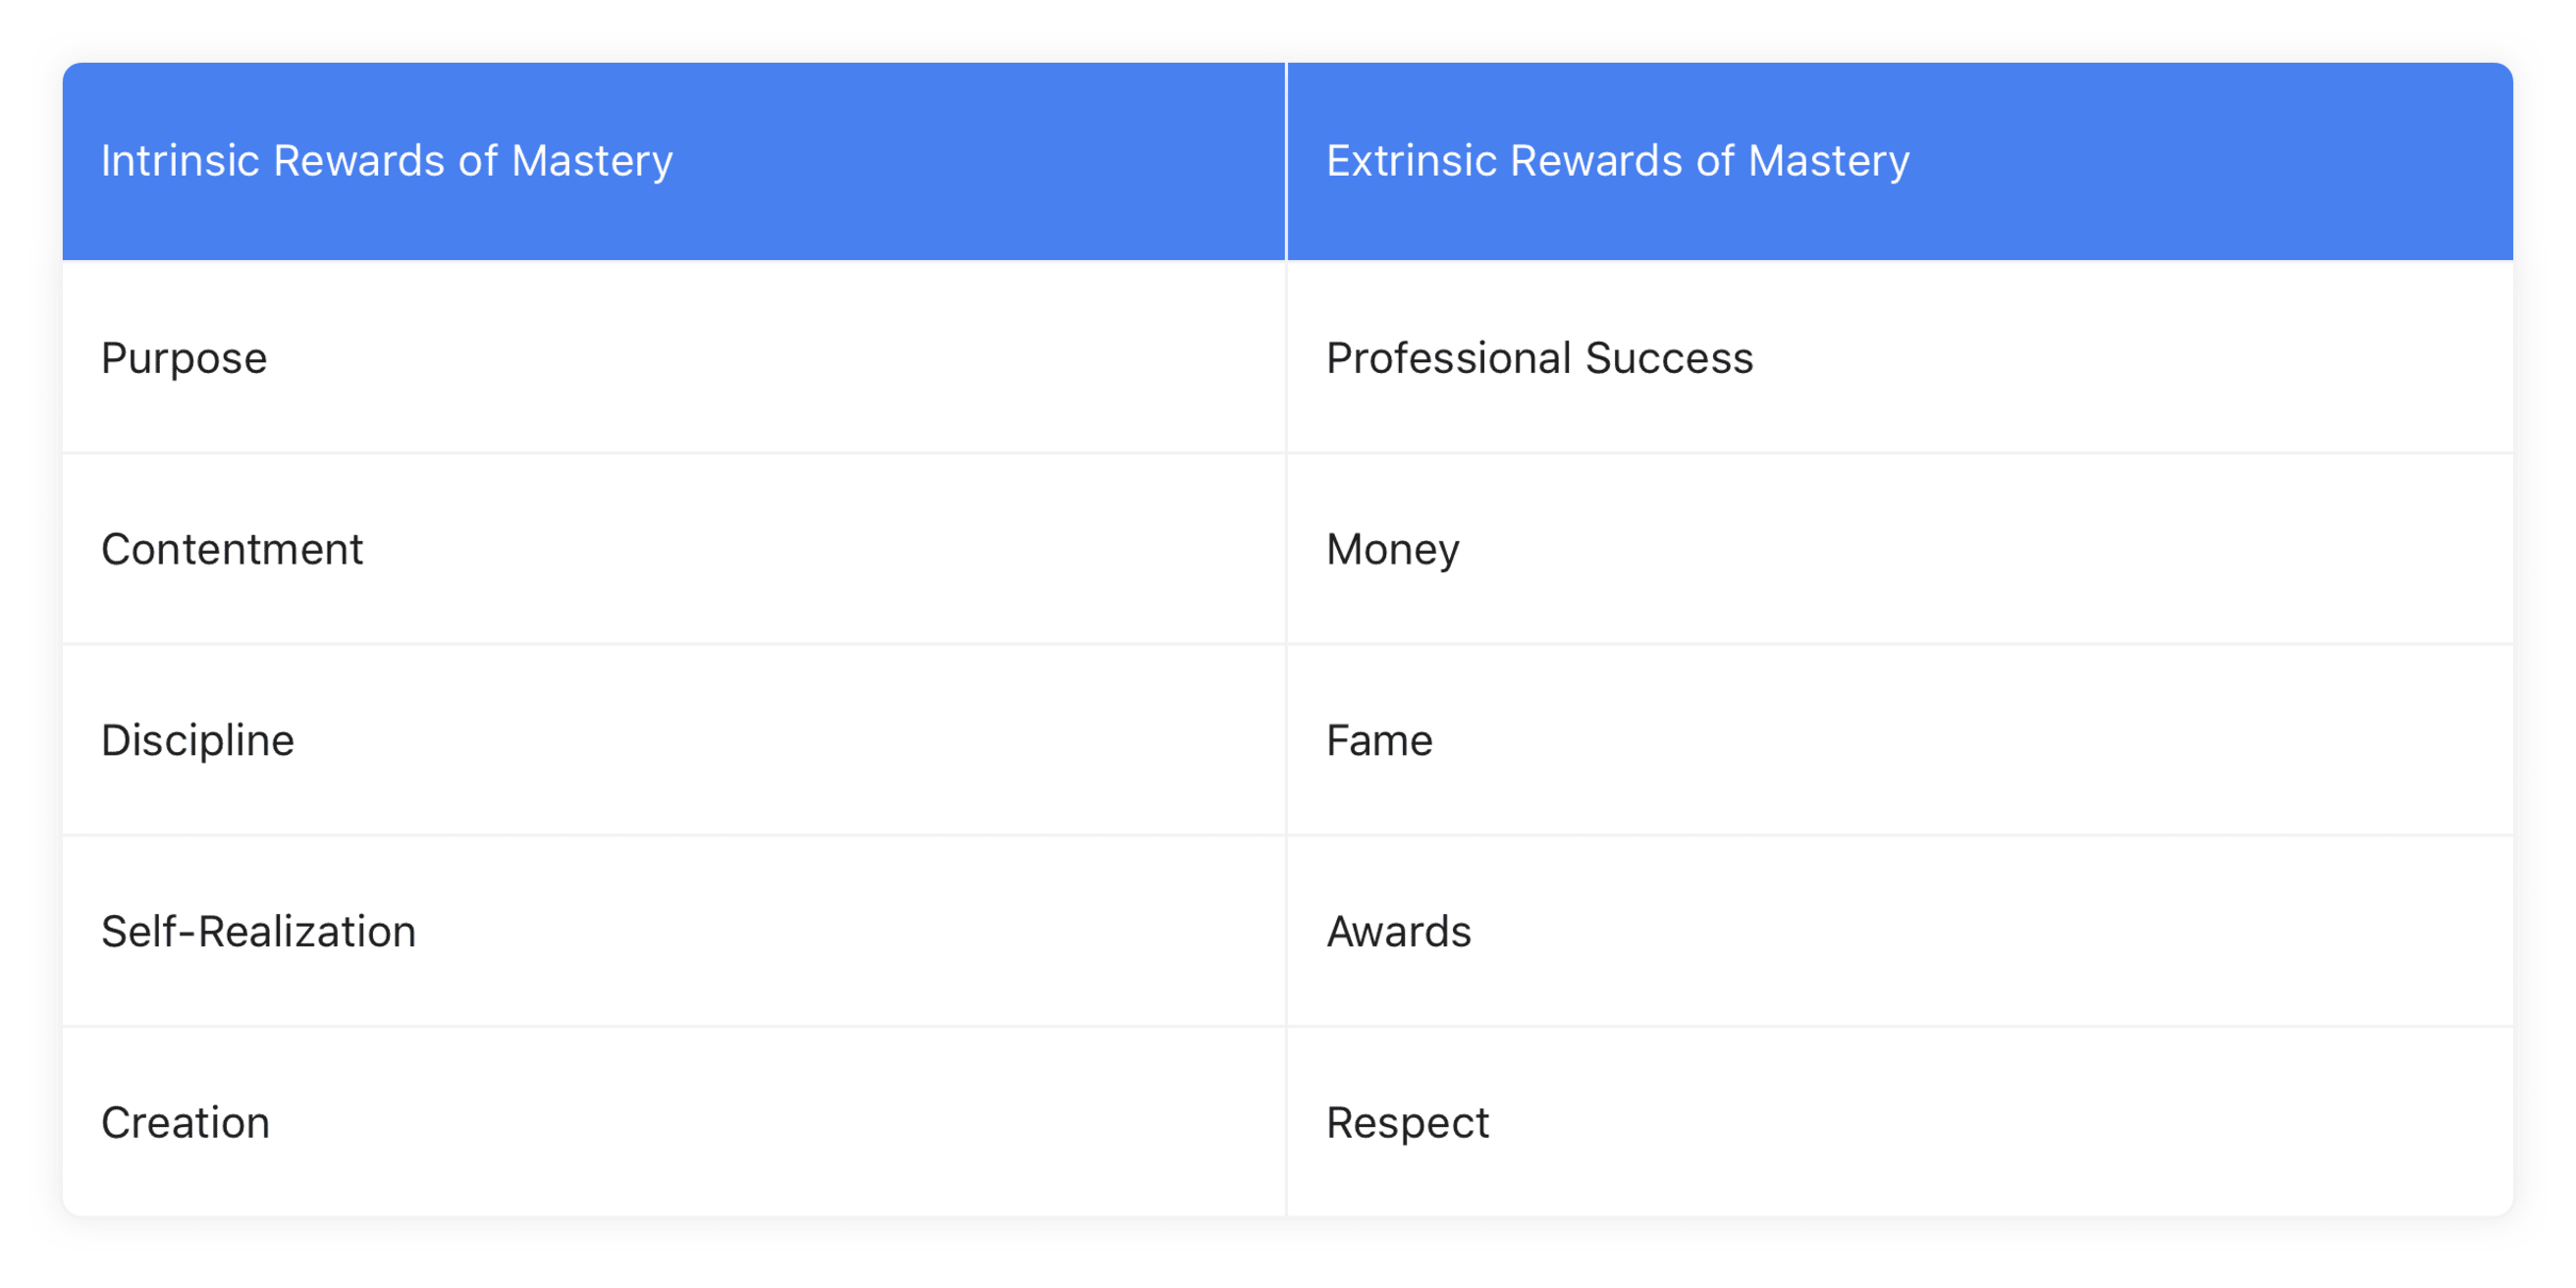Click the word Success in the second column
The width and height of the screenshot is (2576, 1288).
pyautogui.click(x=1669, y=358)
